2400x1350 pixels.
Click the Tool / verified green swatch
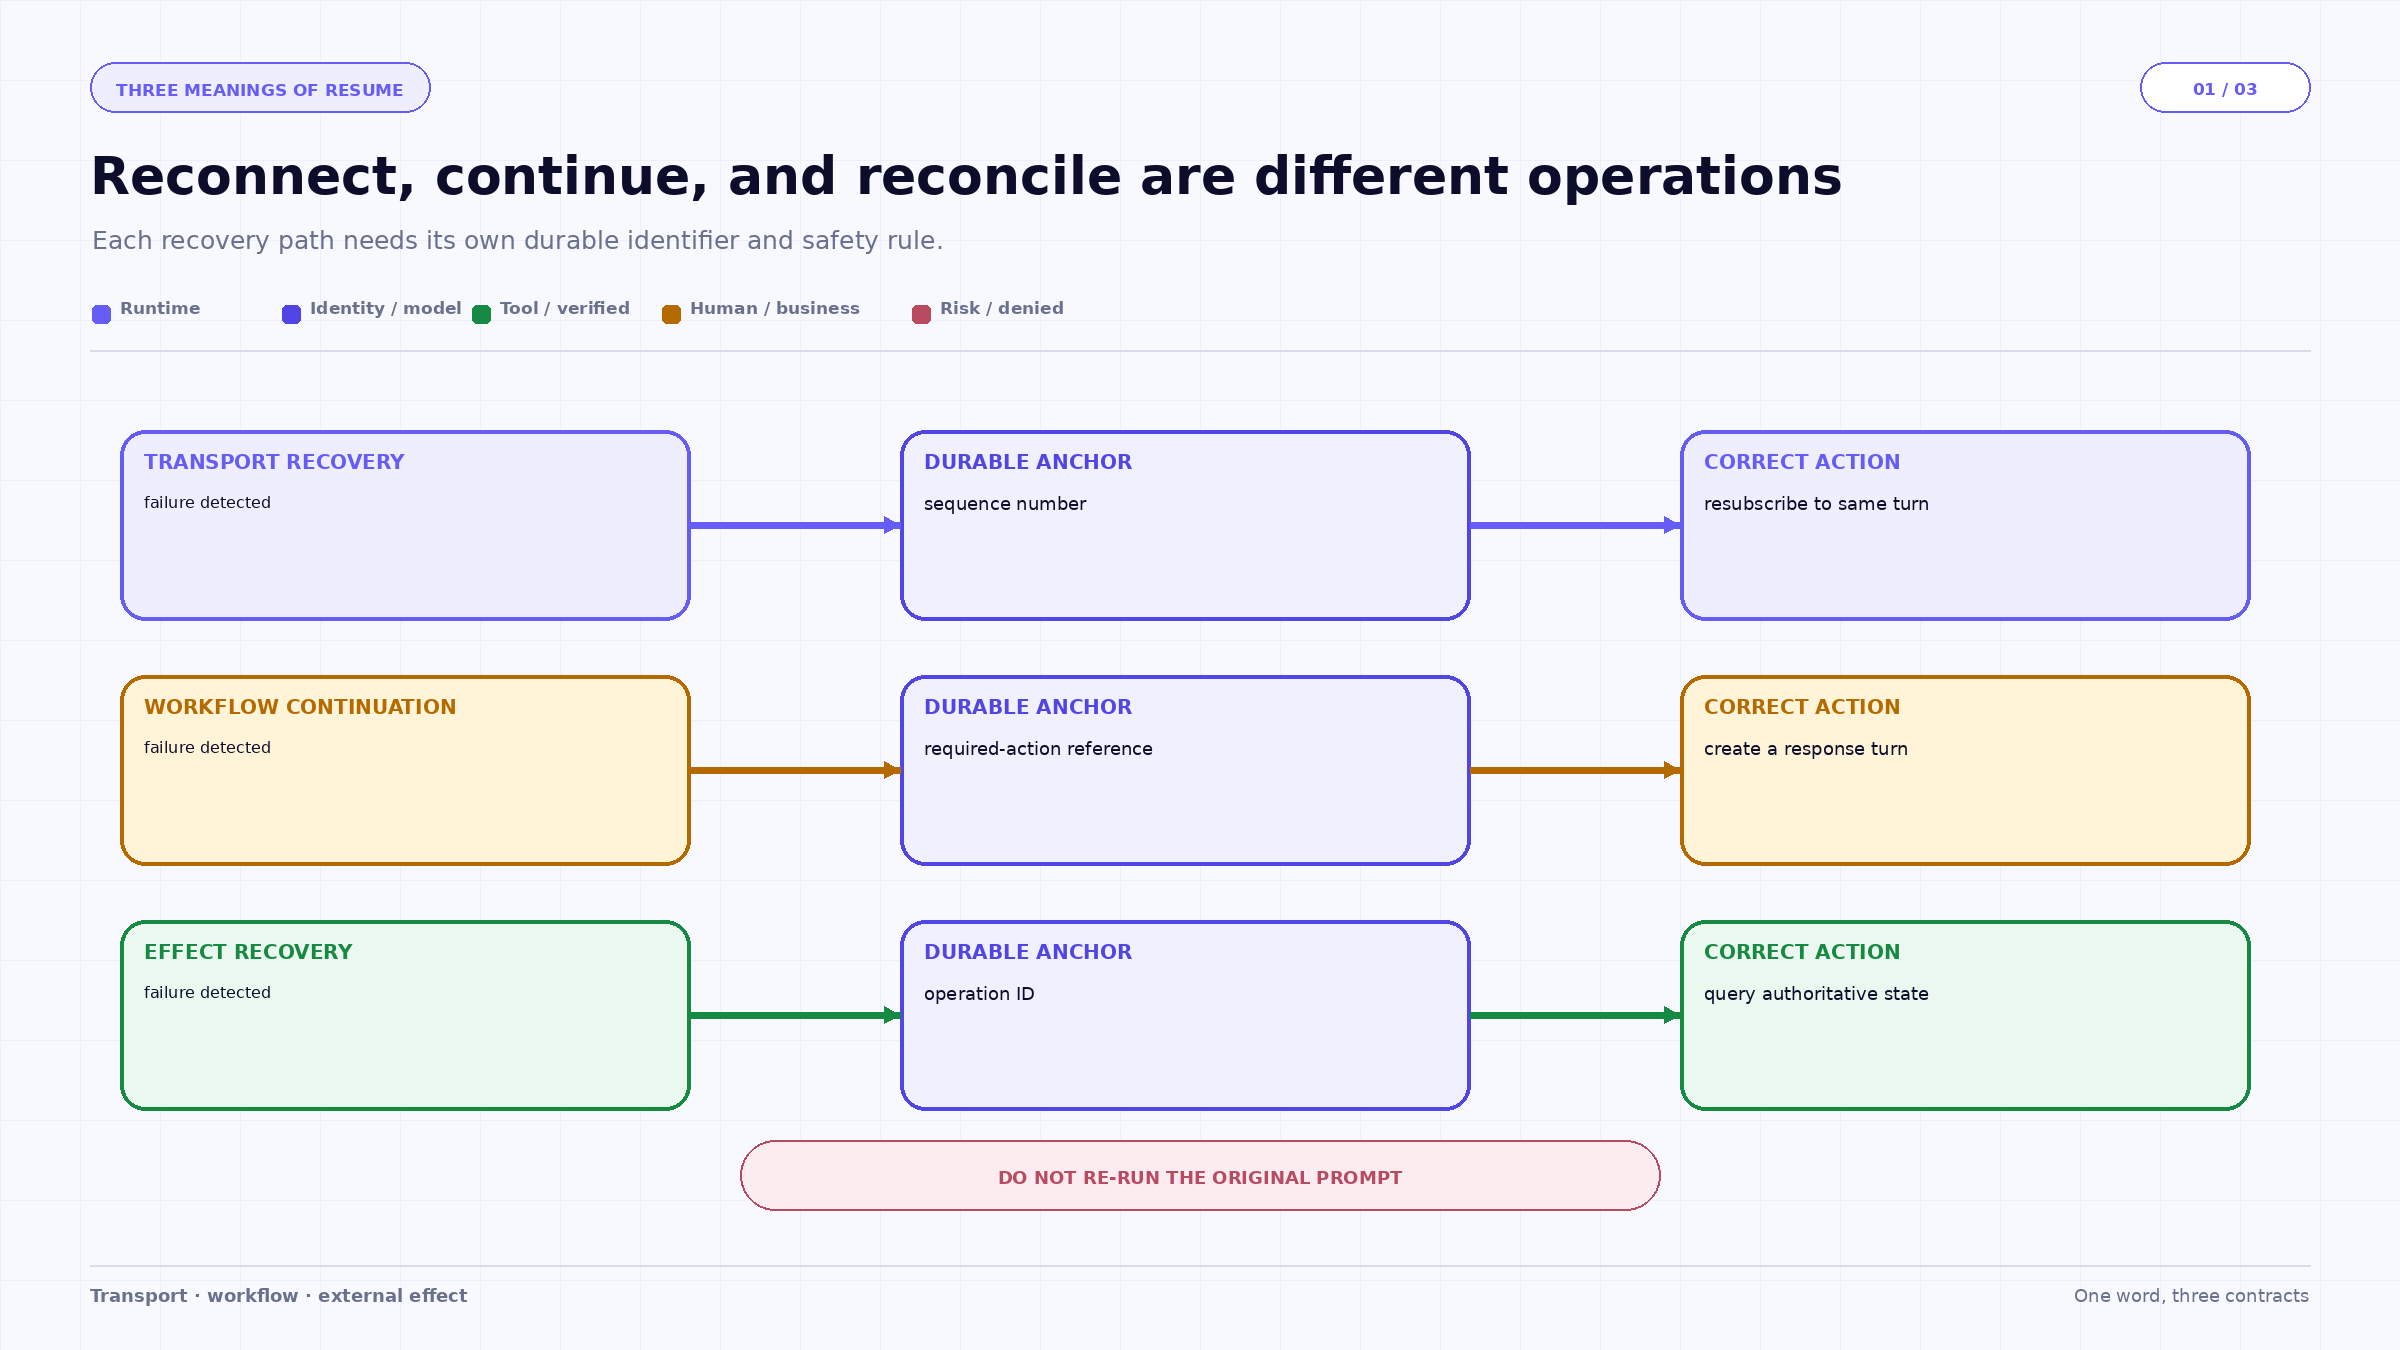point(481,314)
